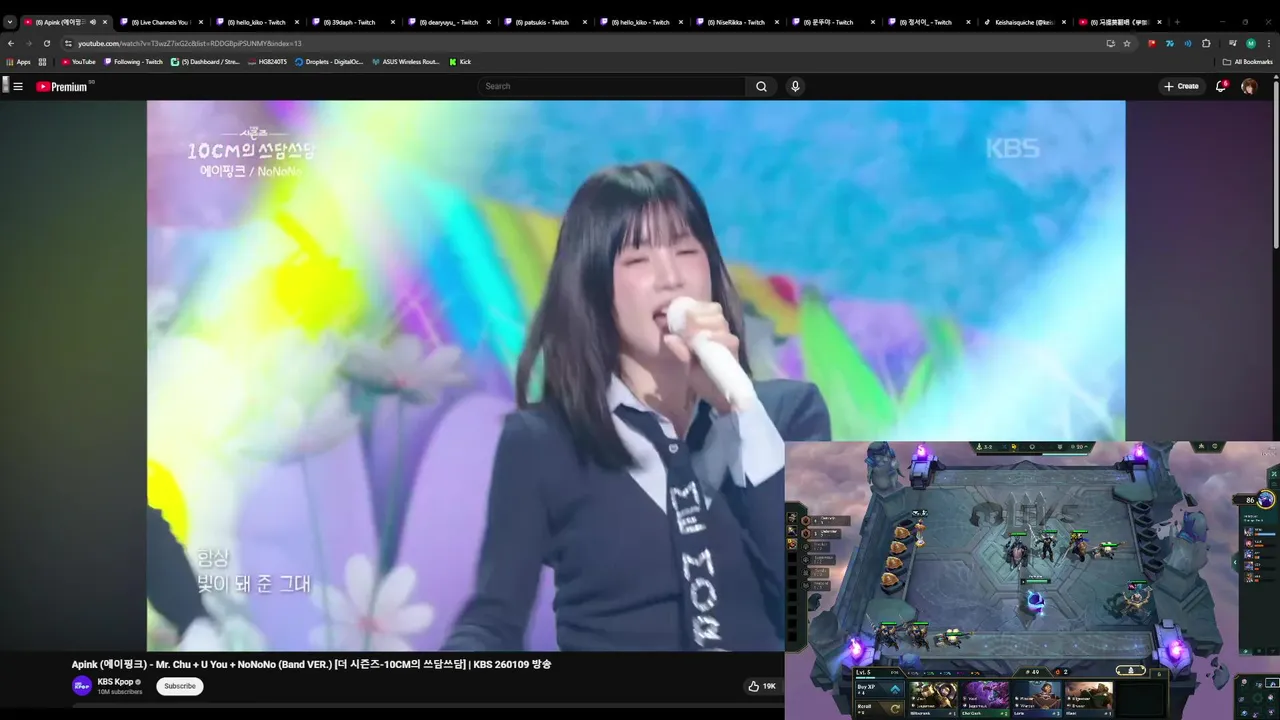Click the player health 86 in game
Viewport: 1280px width, 720px height.
[x=1250, y=500]
